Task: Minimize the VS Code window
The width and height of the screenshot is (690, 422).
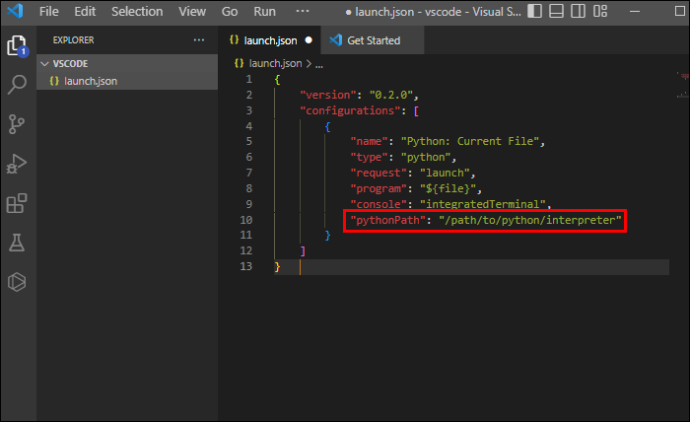Action: [635, 11]
